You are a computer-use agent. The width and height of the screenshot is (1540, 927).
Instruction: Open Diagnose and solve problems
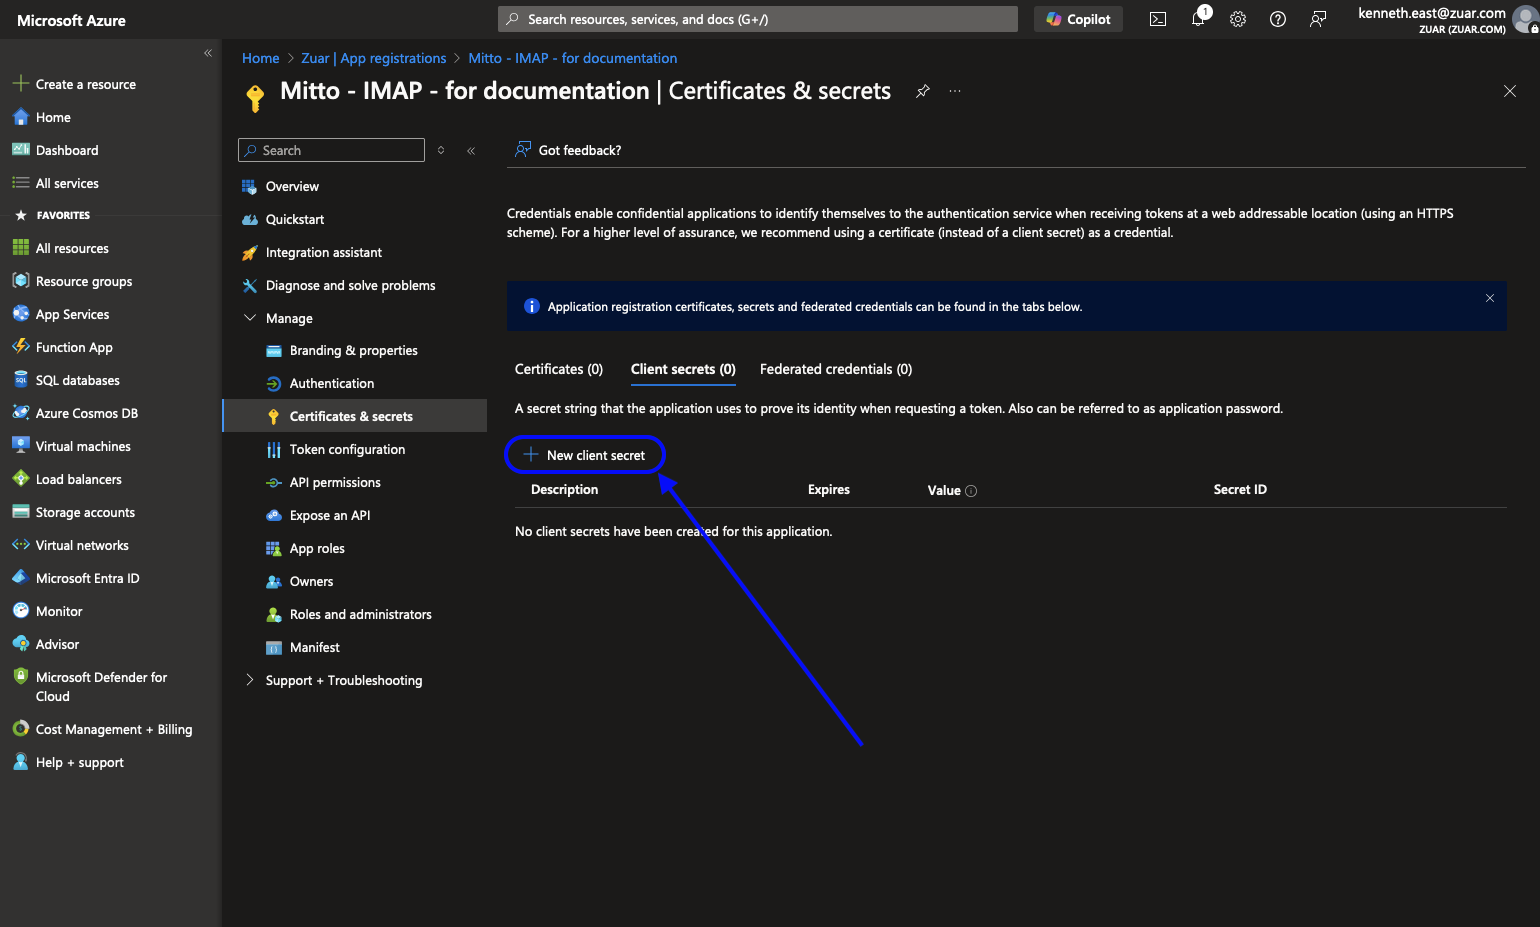click(339, 285)
